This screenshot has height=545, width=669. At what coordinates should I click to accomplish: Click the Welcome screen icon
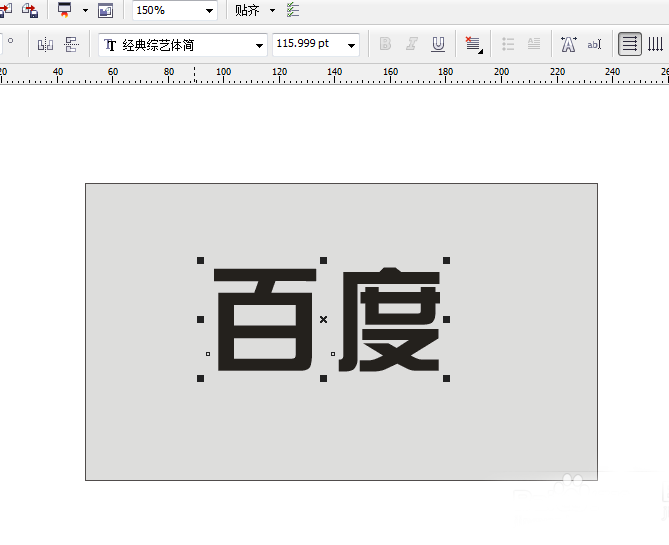(x=105, y=10)
